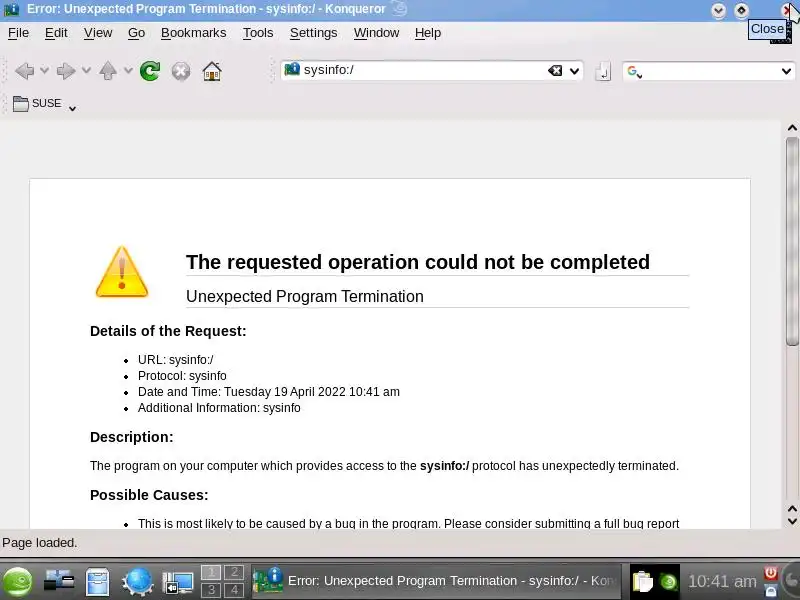Open the Bookmarks menu

(193, 33)
